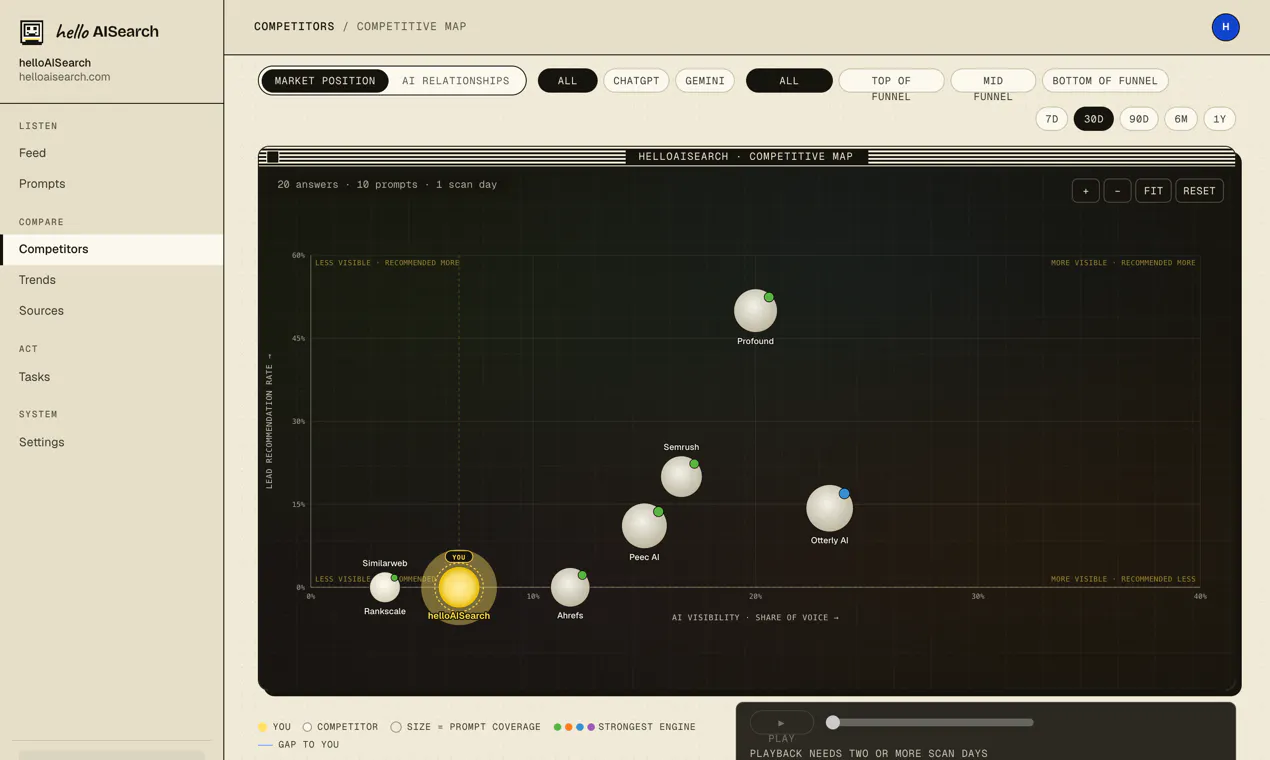Select the Peec AI competitor bubble
This screenshot has width=1270, height=760.
(644, 526)
